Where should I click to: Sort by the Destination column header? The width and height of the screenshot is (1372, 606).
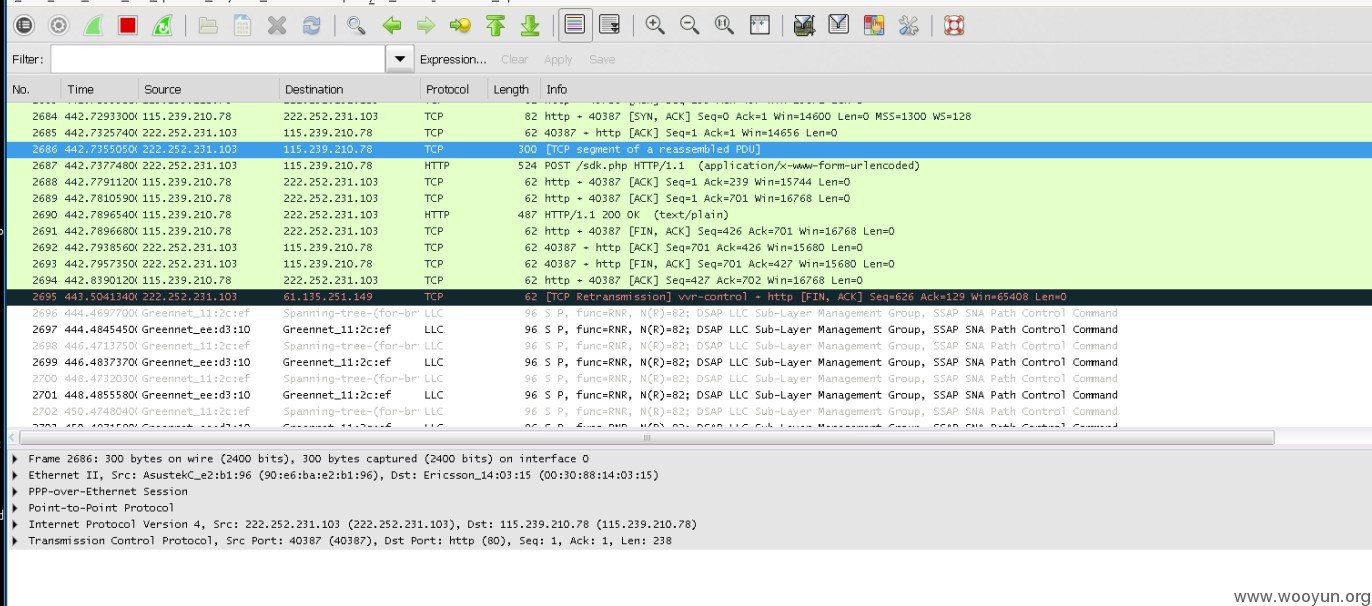tap(350, 89)
